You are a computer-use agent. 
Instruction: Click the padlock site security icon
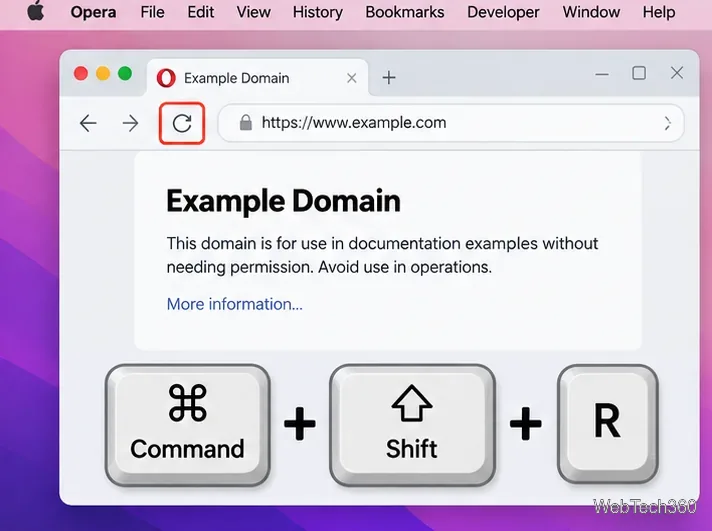[246, 123]
